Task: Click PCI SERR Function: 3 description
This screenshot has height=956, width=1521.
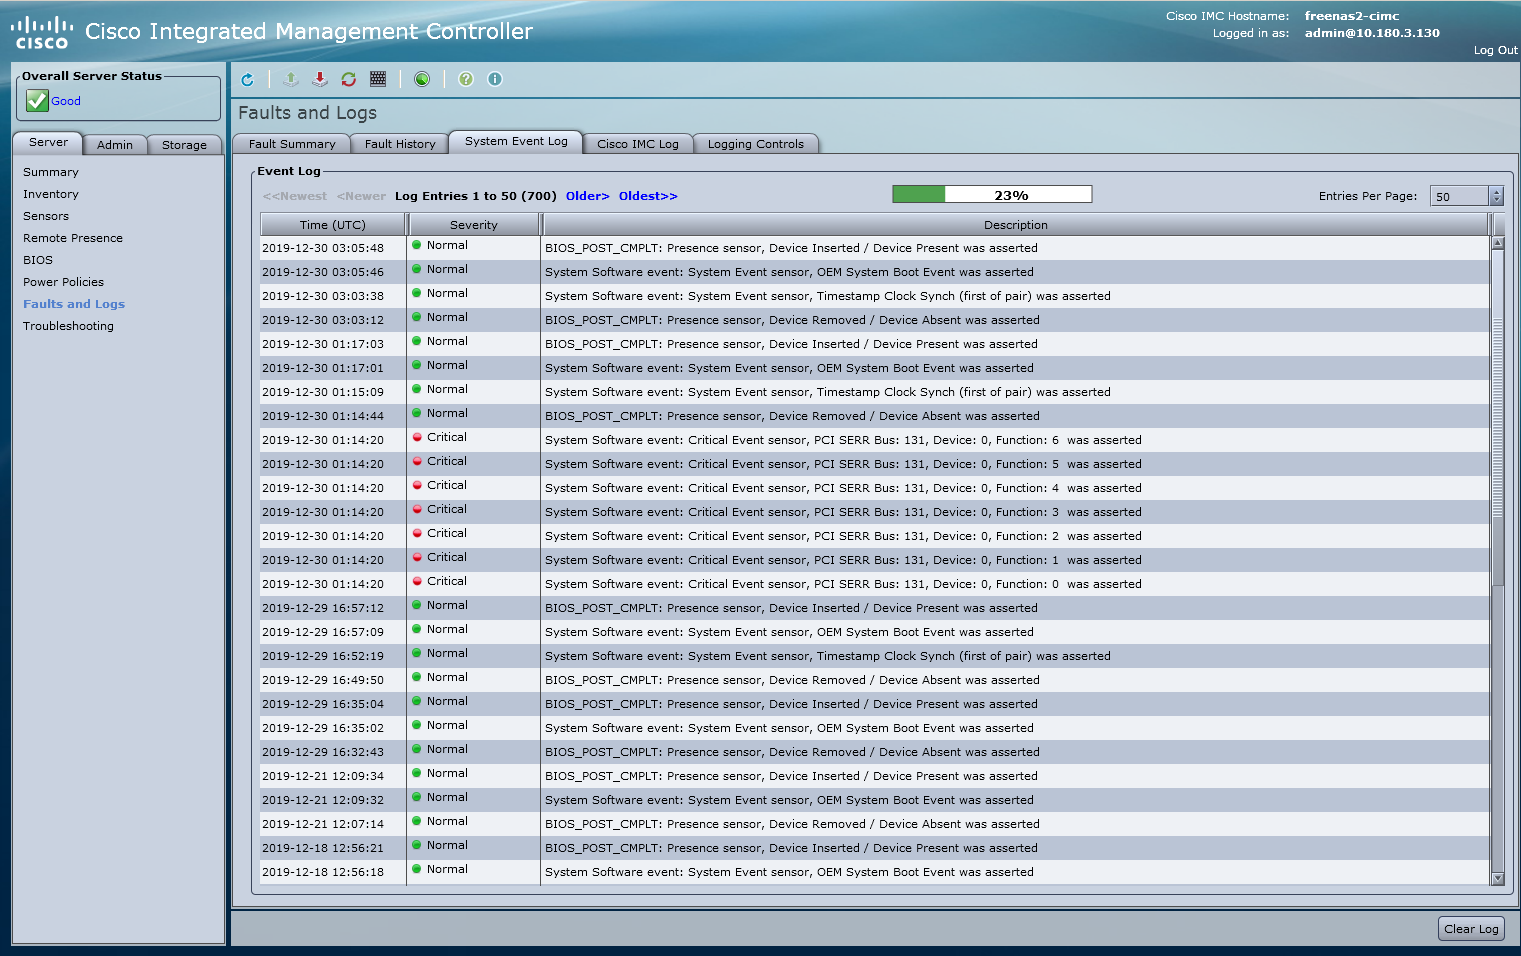Action: click(843, 512)
